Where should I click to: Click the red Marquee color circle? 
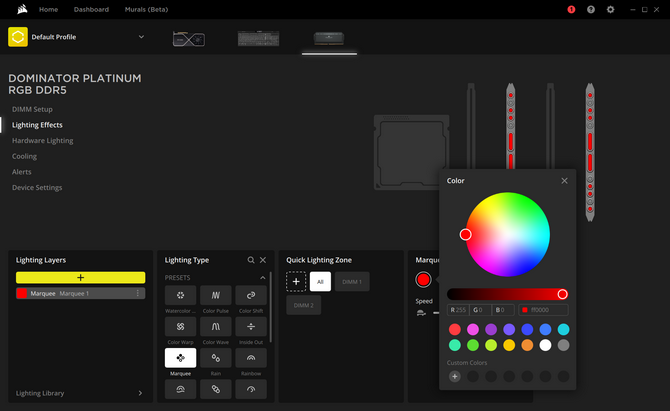click(423, 280)
